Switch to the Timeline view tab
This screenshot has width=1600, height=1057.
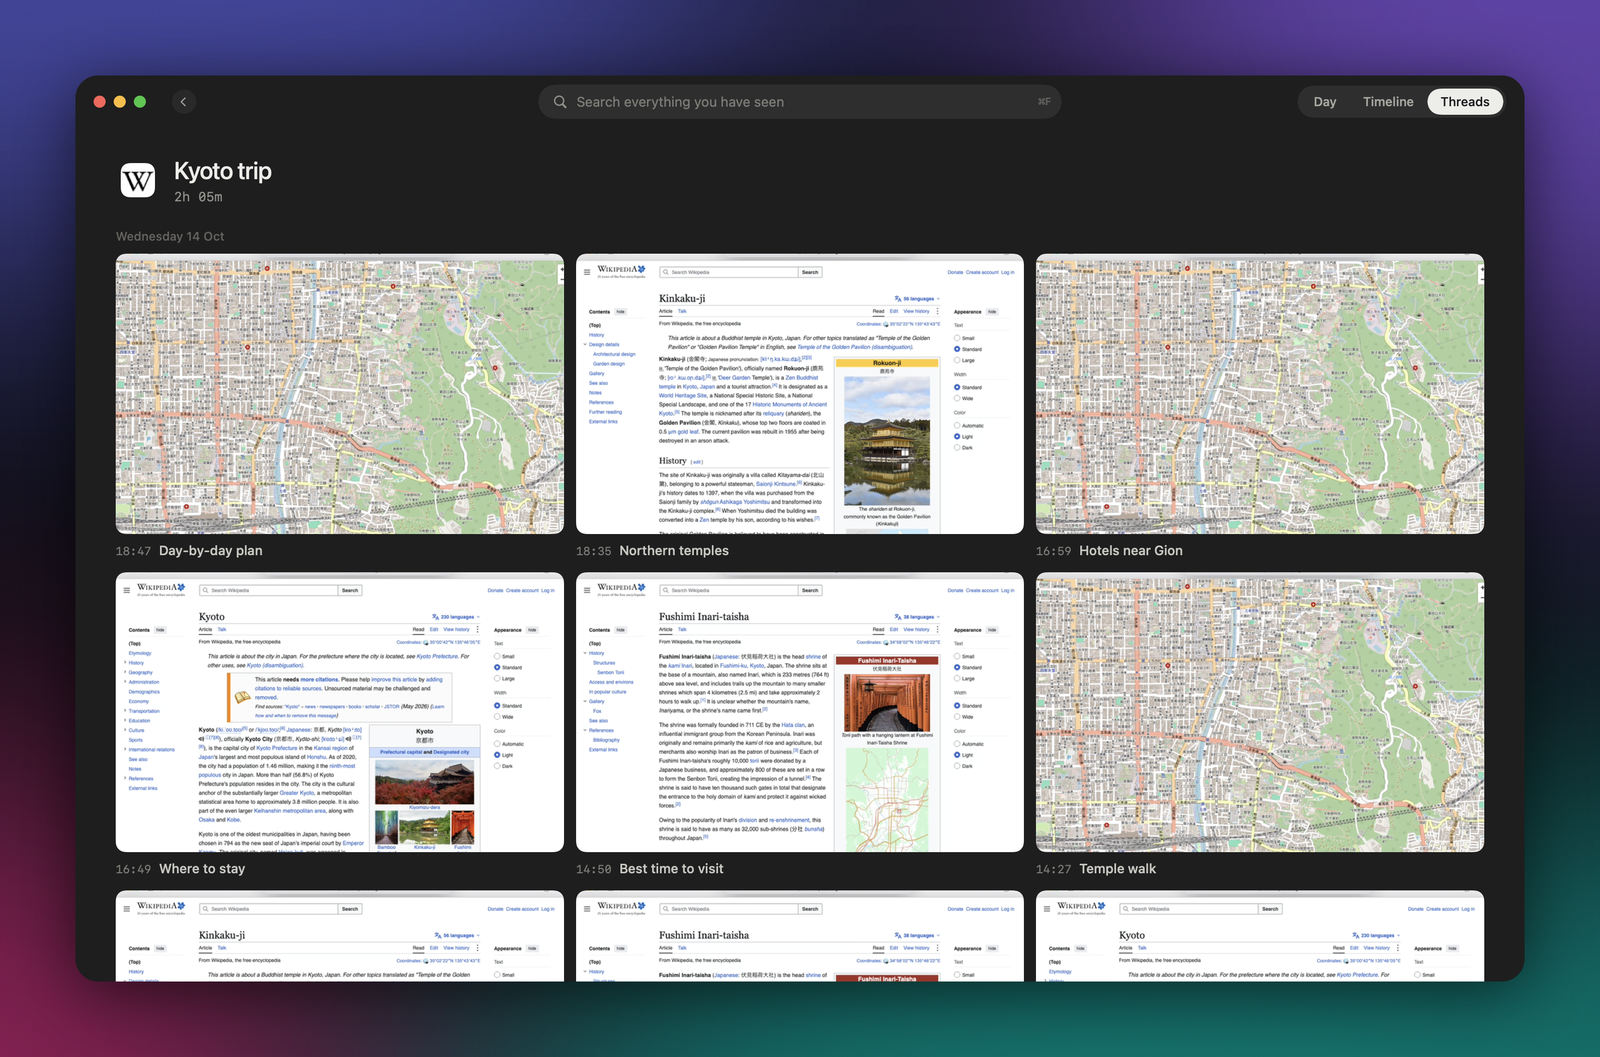(x=1388, y=102)
